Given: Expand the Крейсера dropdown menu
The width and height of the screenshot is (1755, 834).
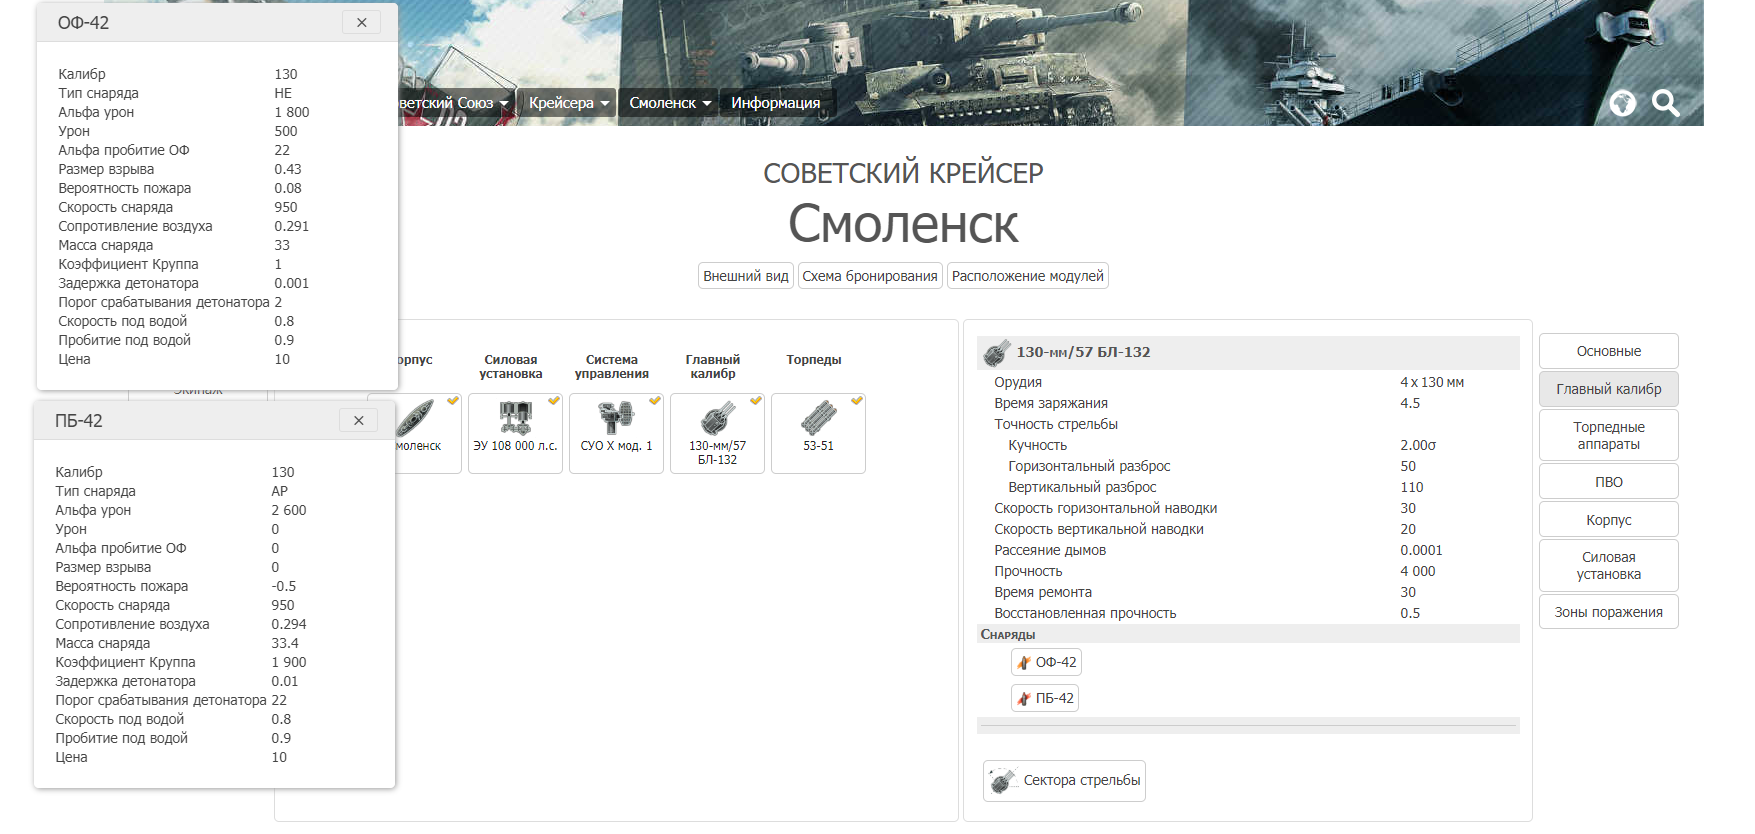Looking at the screenshot, I should pos(567,103).
